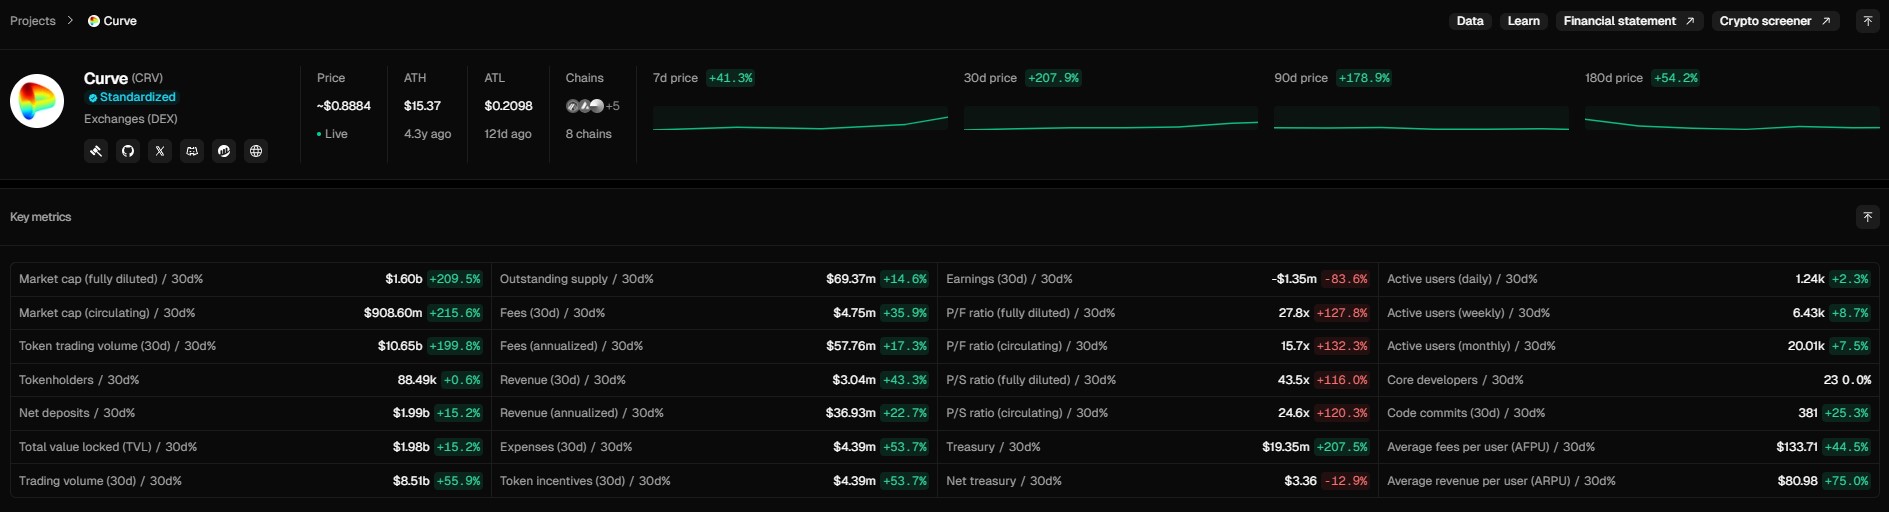Open the Discord community icon
Screen dimensions: 1889x512
pos(192,151)
